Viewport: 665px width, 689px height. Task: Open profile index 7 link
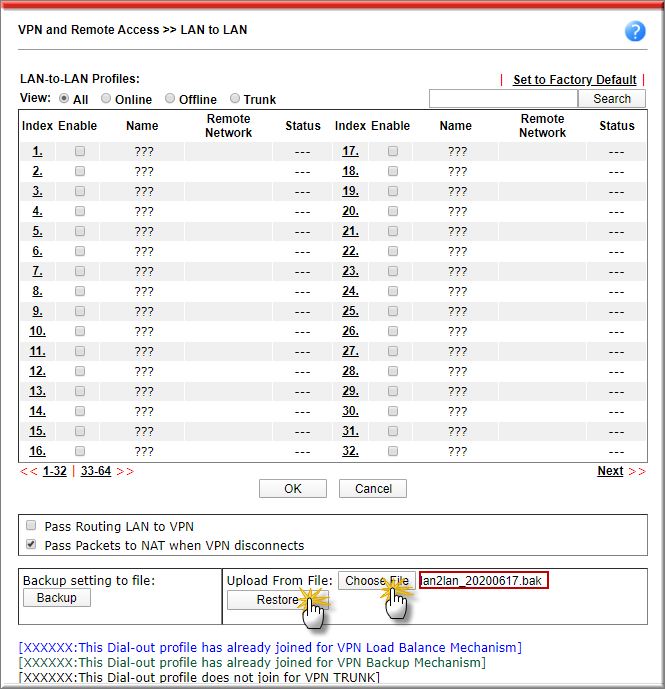[x=37, y=272]
